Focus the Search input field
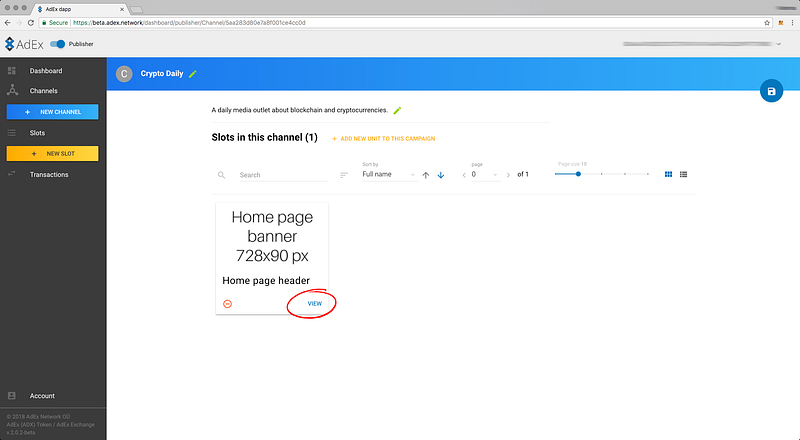 [283, 175]
